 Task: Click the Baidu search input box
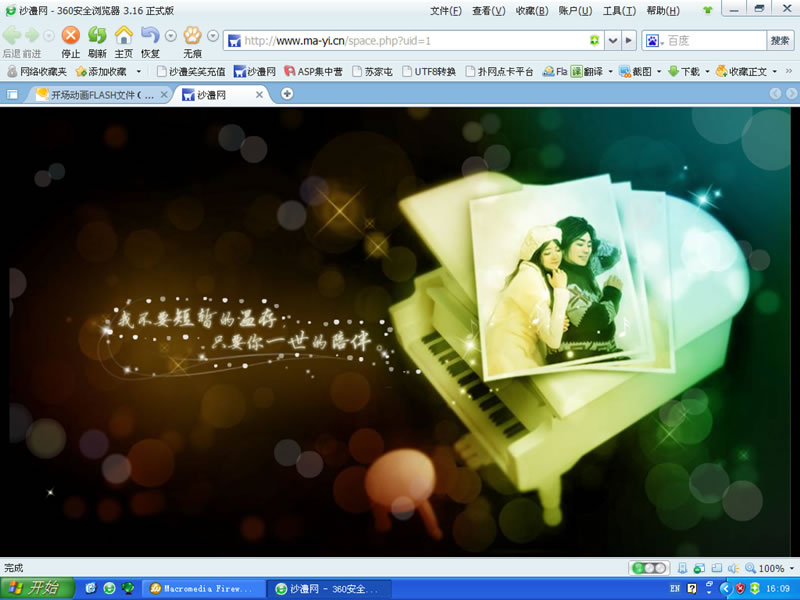click(x=715, y=41)
